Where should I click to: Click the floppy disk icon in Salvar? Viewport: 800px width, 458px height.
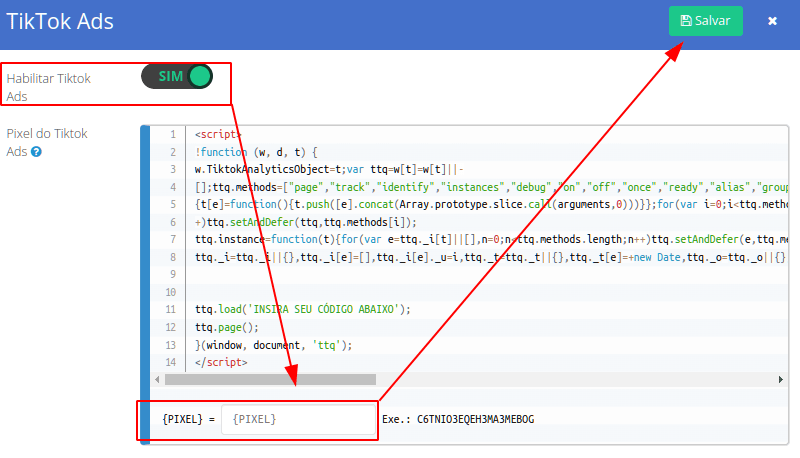point(686,21)
